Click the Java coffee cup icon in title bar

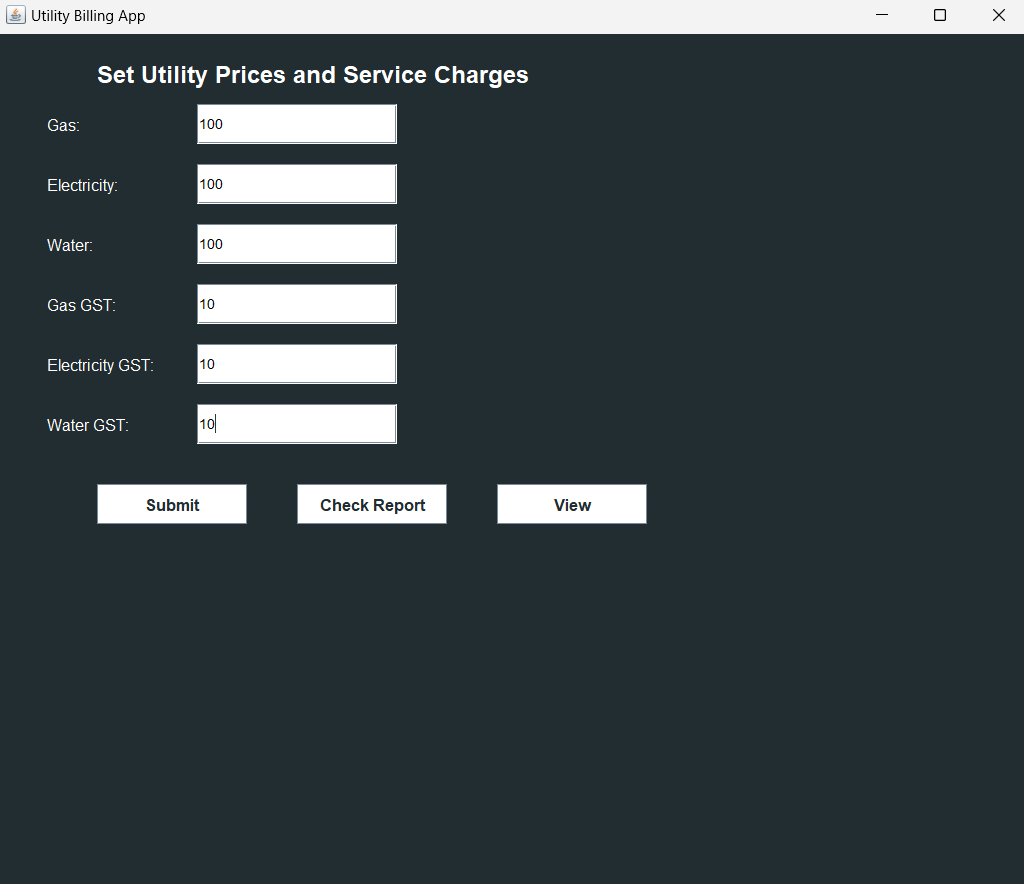pyautogui.click(x=15, y=15)
